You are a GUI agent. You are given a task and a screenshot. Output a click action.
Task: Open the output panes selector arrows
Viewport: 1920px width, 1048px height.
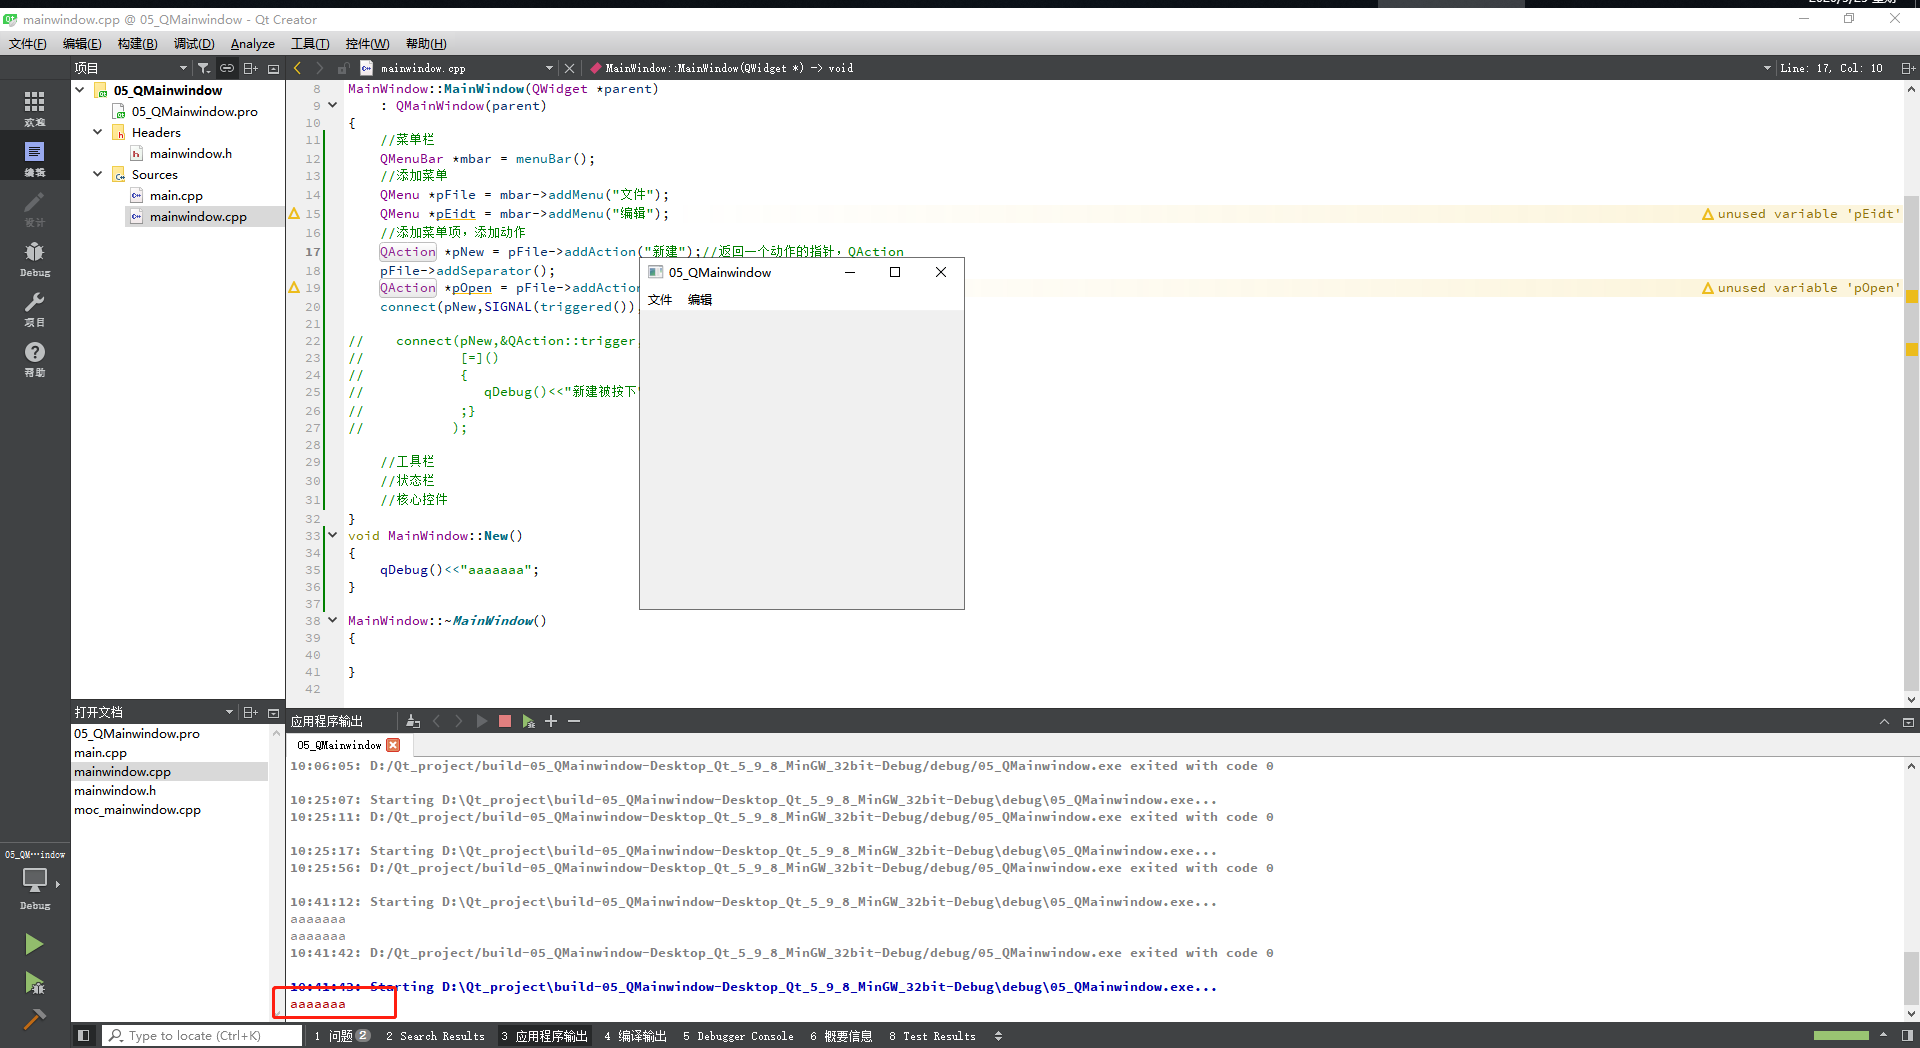998,1036
